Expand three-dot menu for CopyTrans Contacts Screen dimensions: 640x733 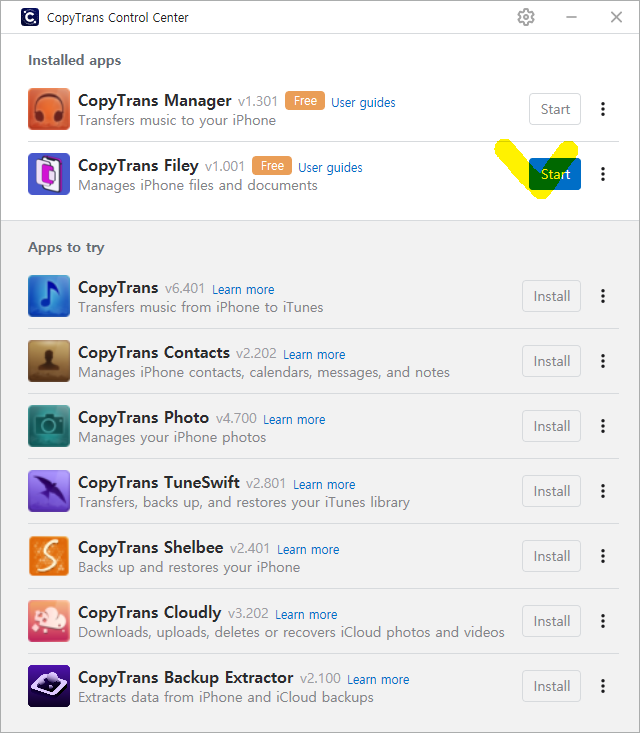603,361
